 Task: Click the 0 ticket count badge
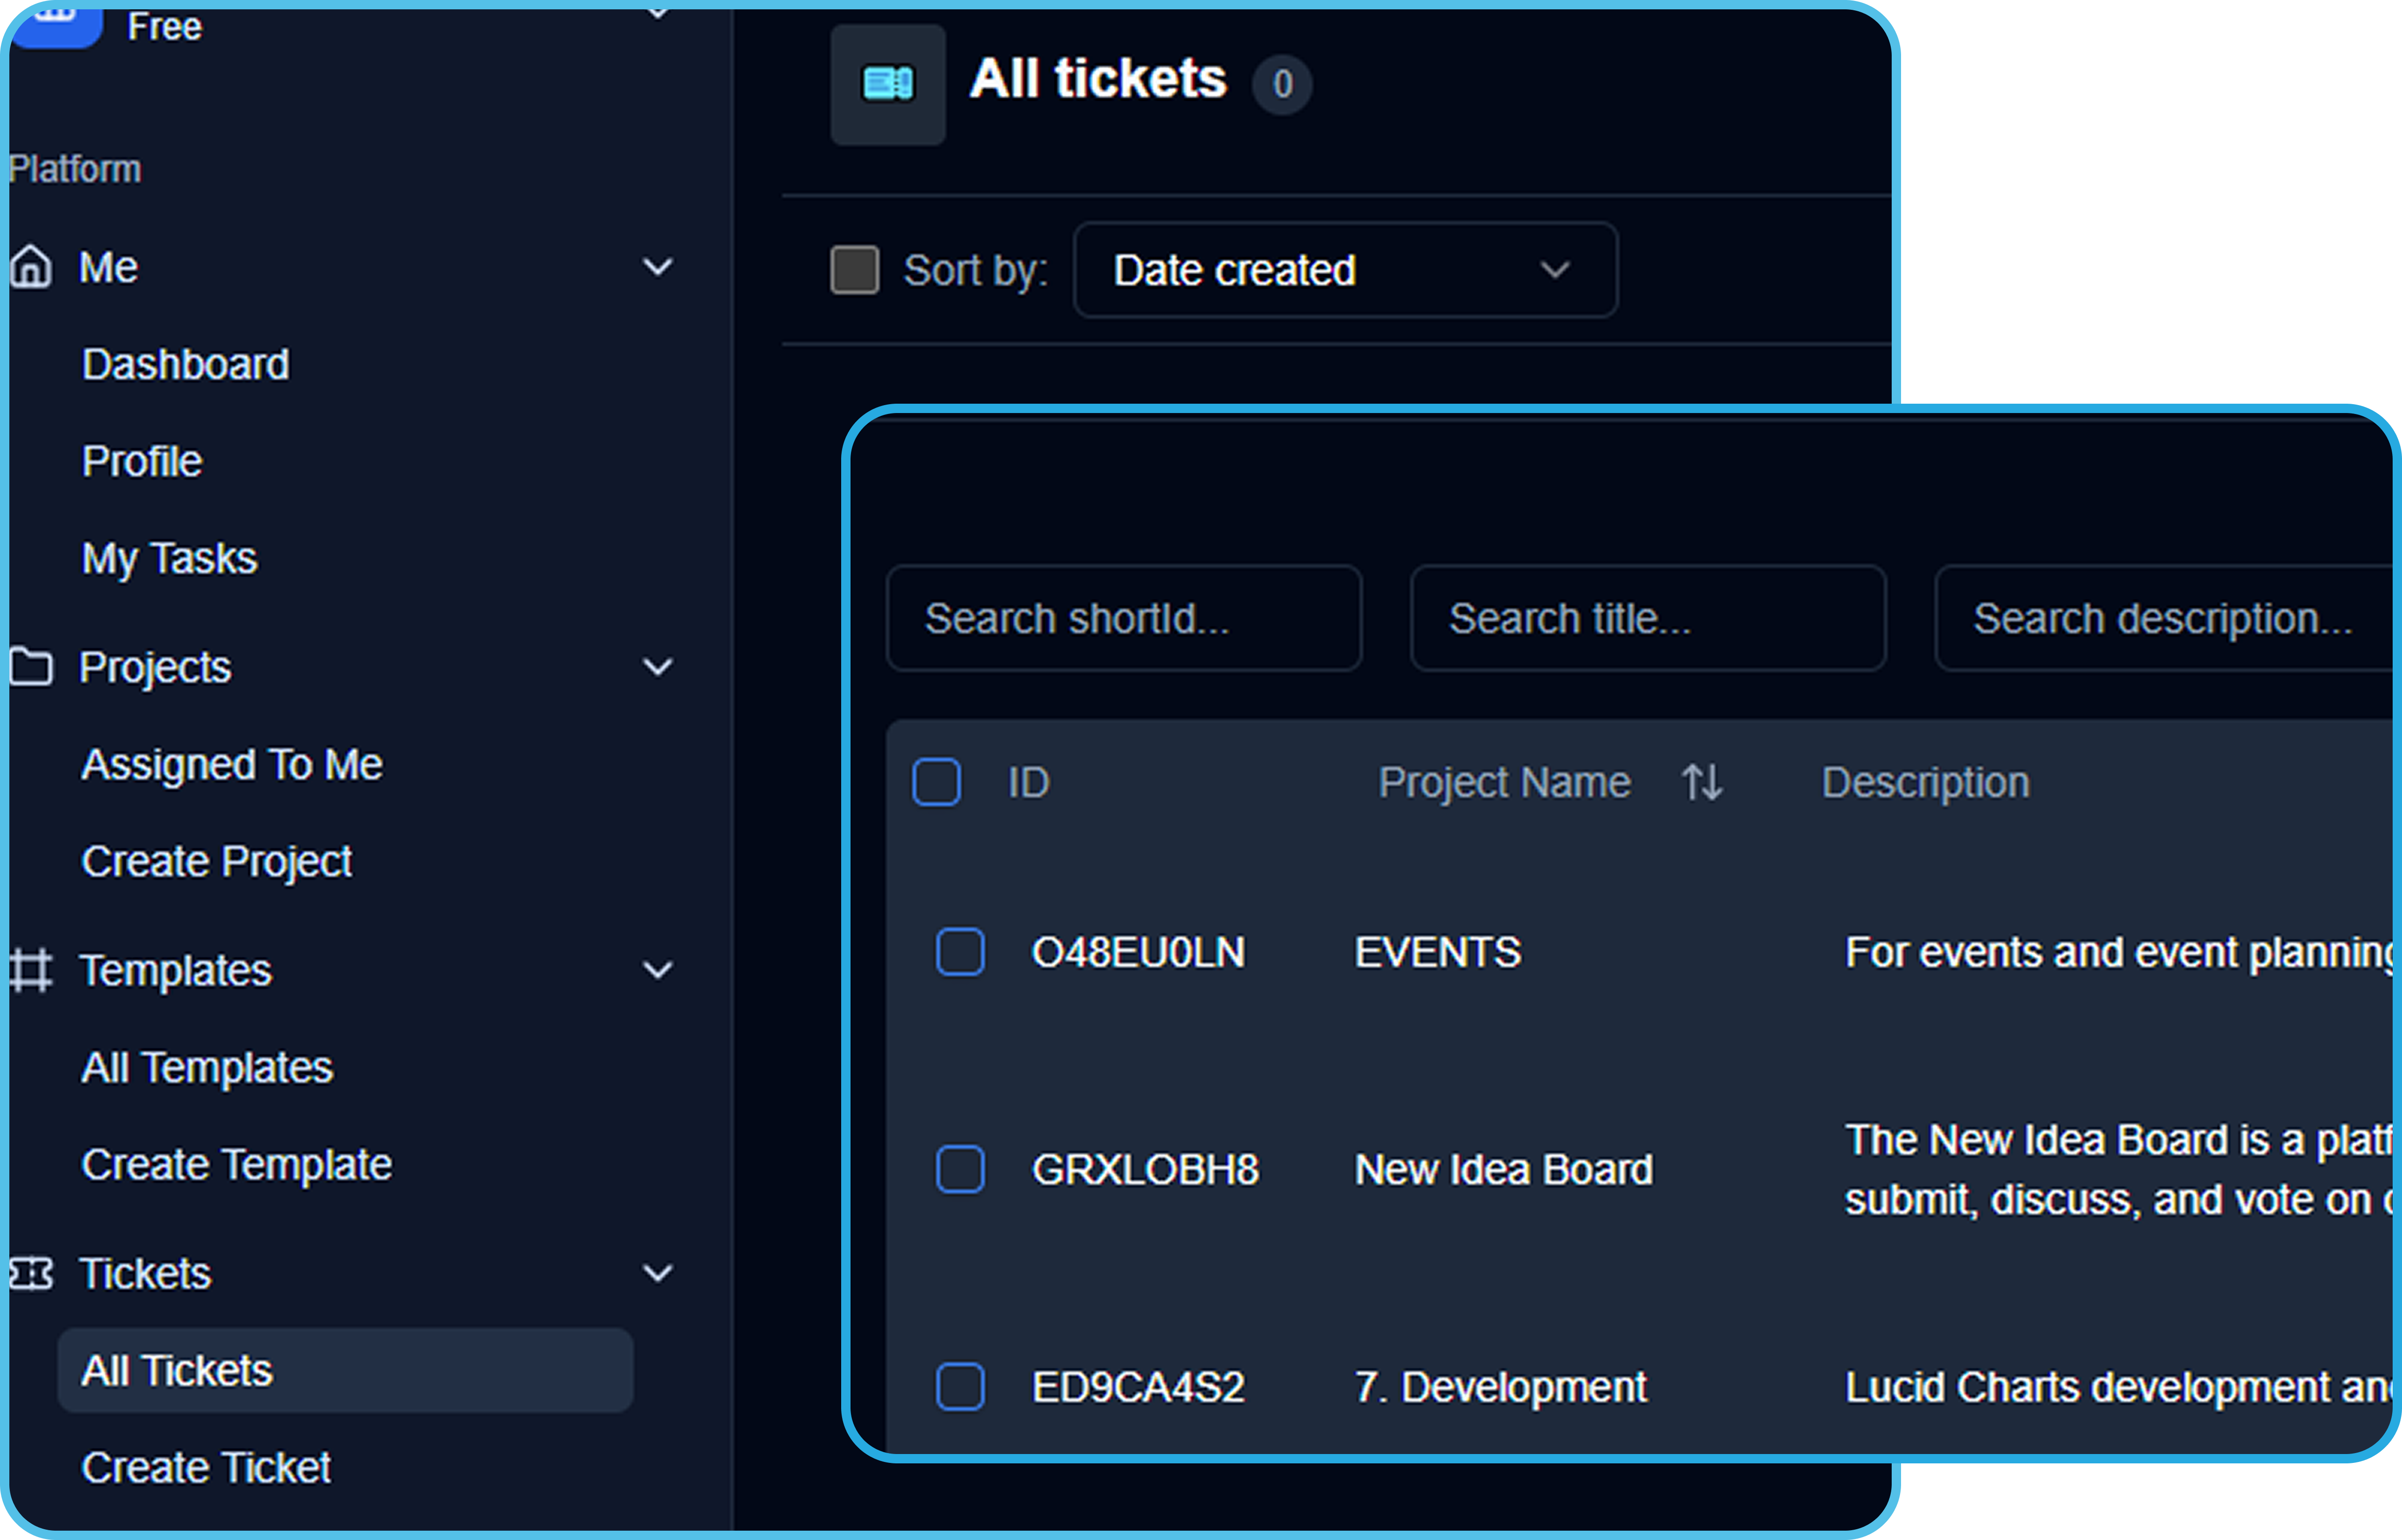pos(1283,84)
